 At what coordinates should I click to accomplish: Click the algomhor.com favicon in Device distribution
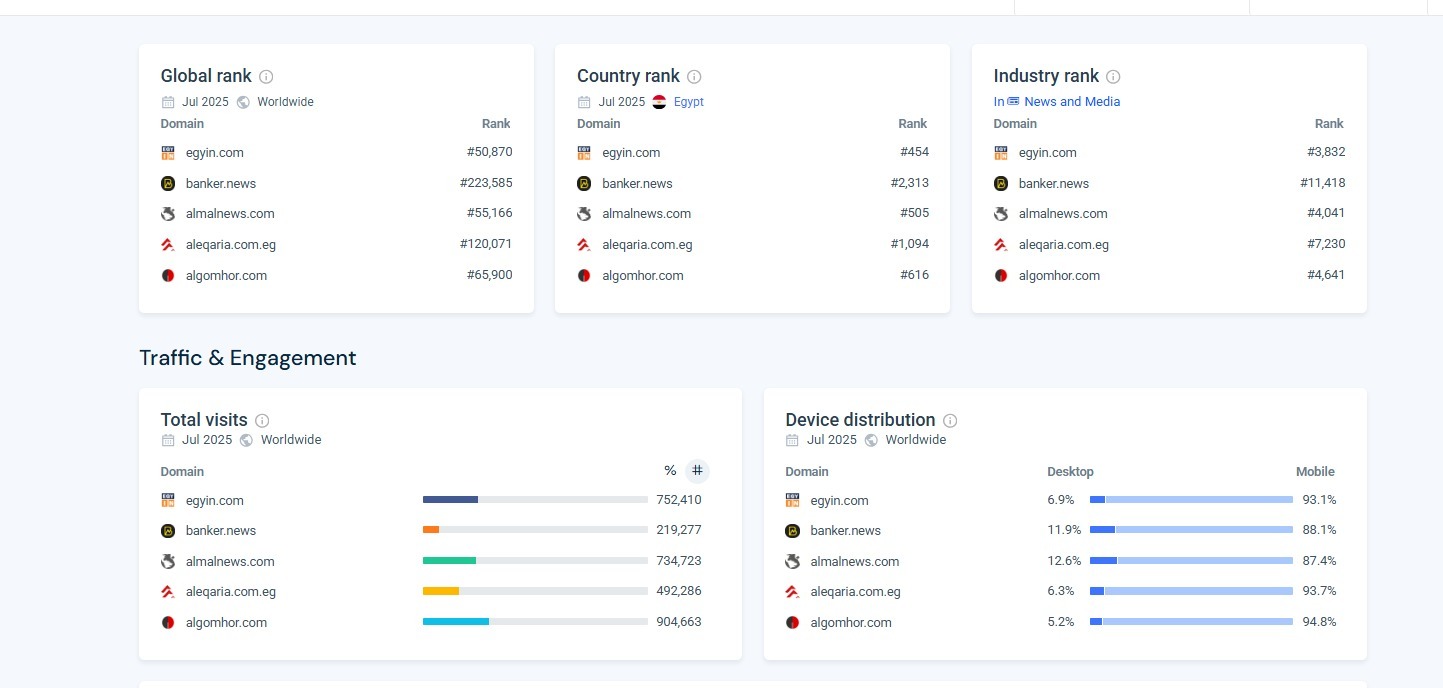click(793, 623)
